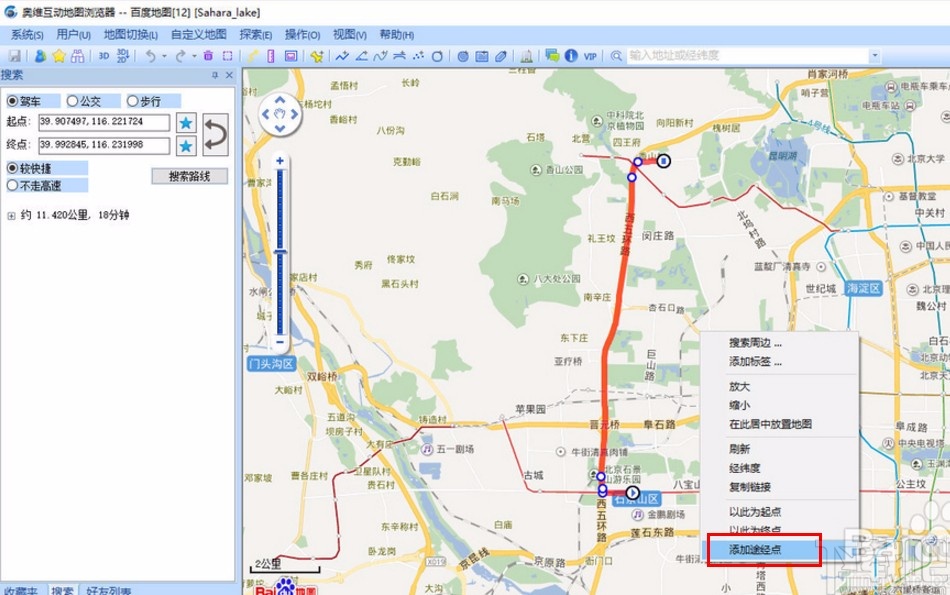Swap start and end with the curved-arrow button
This screenshot has width=950, height=595.
215,135
